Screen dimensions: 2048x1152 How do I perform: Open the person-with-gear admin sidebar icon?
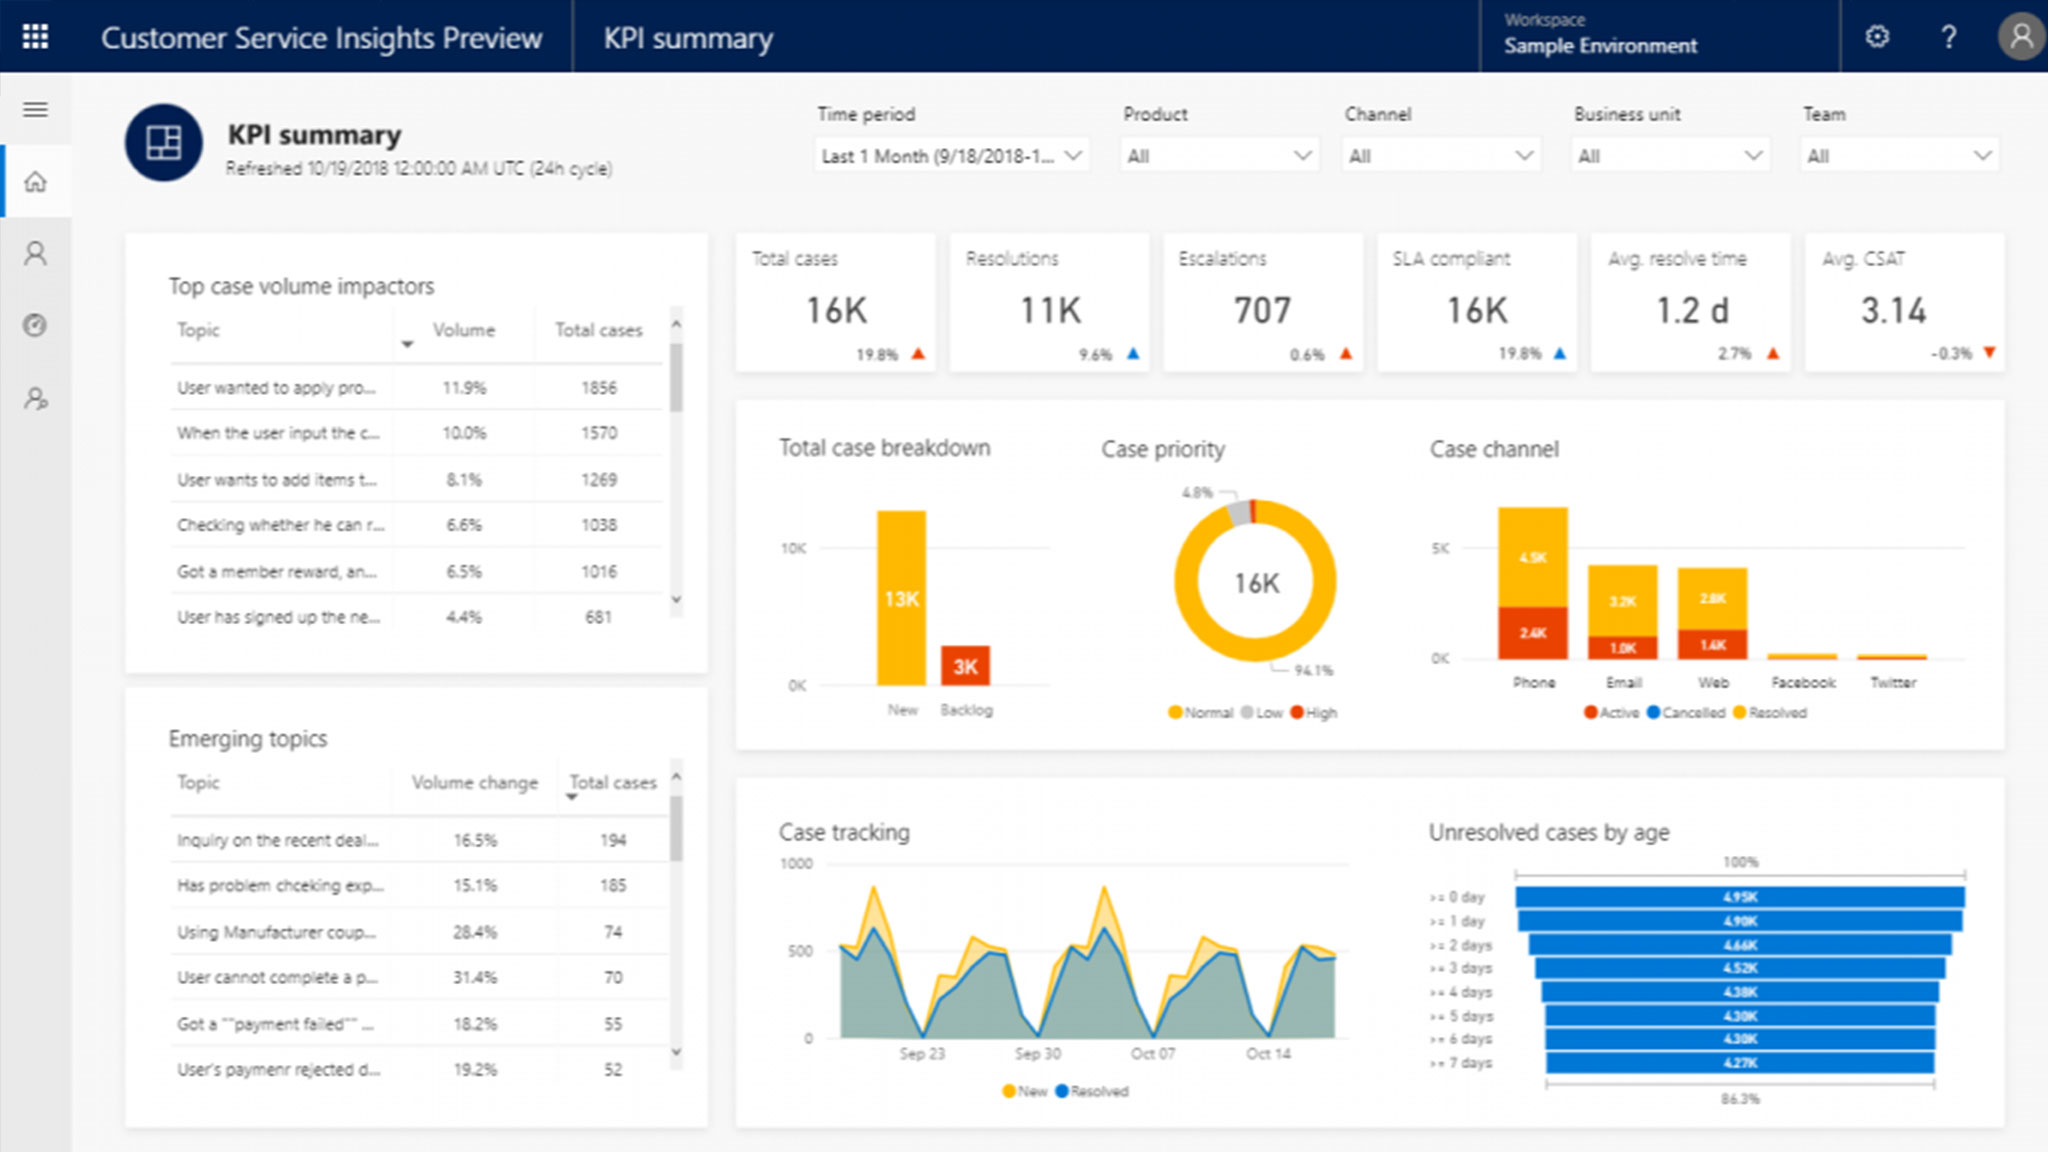click(x=35, y=399)
